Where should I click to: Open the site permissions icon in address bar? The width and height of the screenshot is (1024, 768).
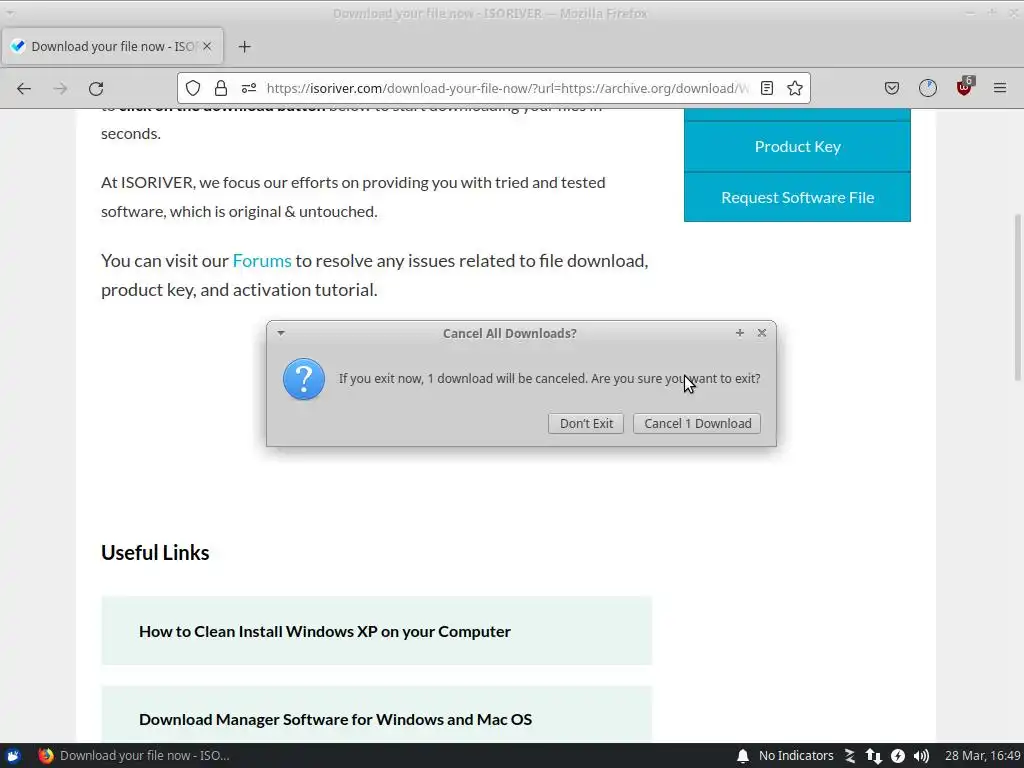tap(249, 88)
